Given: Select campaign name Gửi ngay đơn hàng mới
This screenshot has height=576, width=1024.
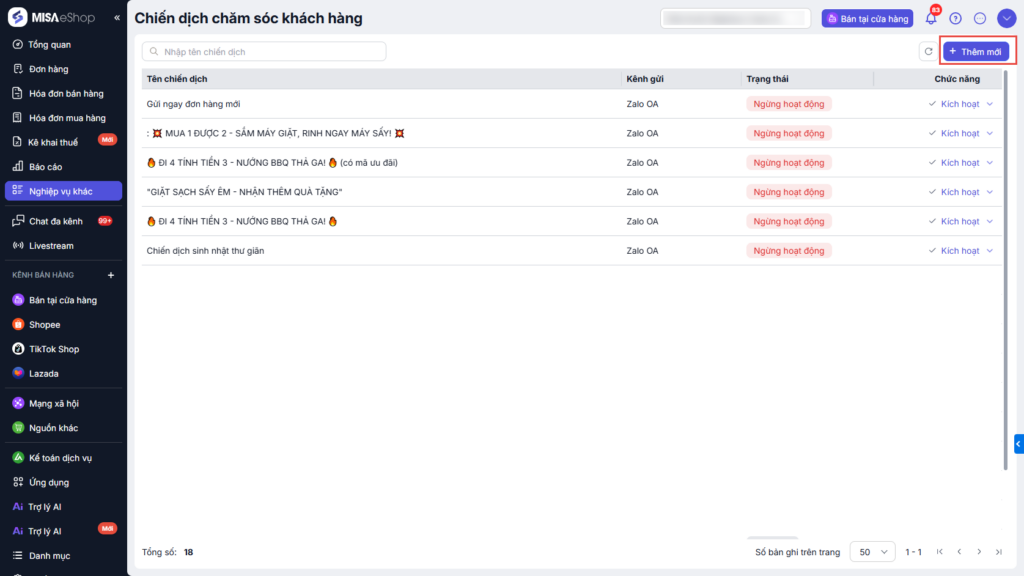Looking at the screenshot, I should tap(193, 104).
